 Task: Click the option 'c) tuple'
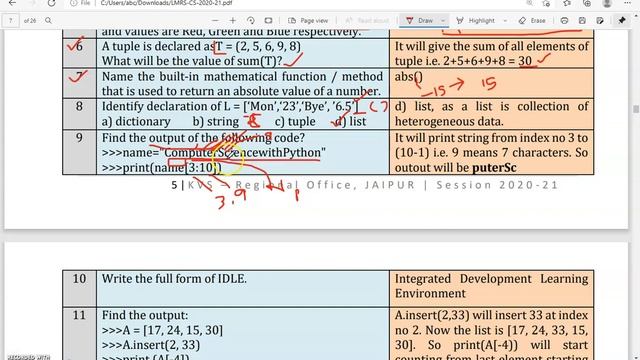(295, 122)
